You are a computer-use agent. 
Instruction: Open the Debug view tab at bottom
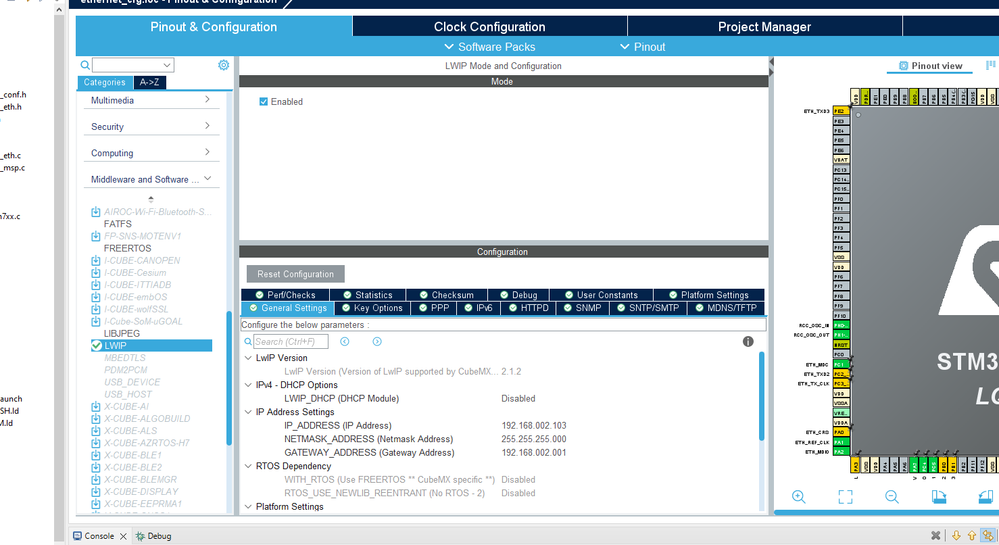point(154,536)
